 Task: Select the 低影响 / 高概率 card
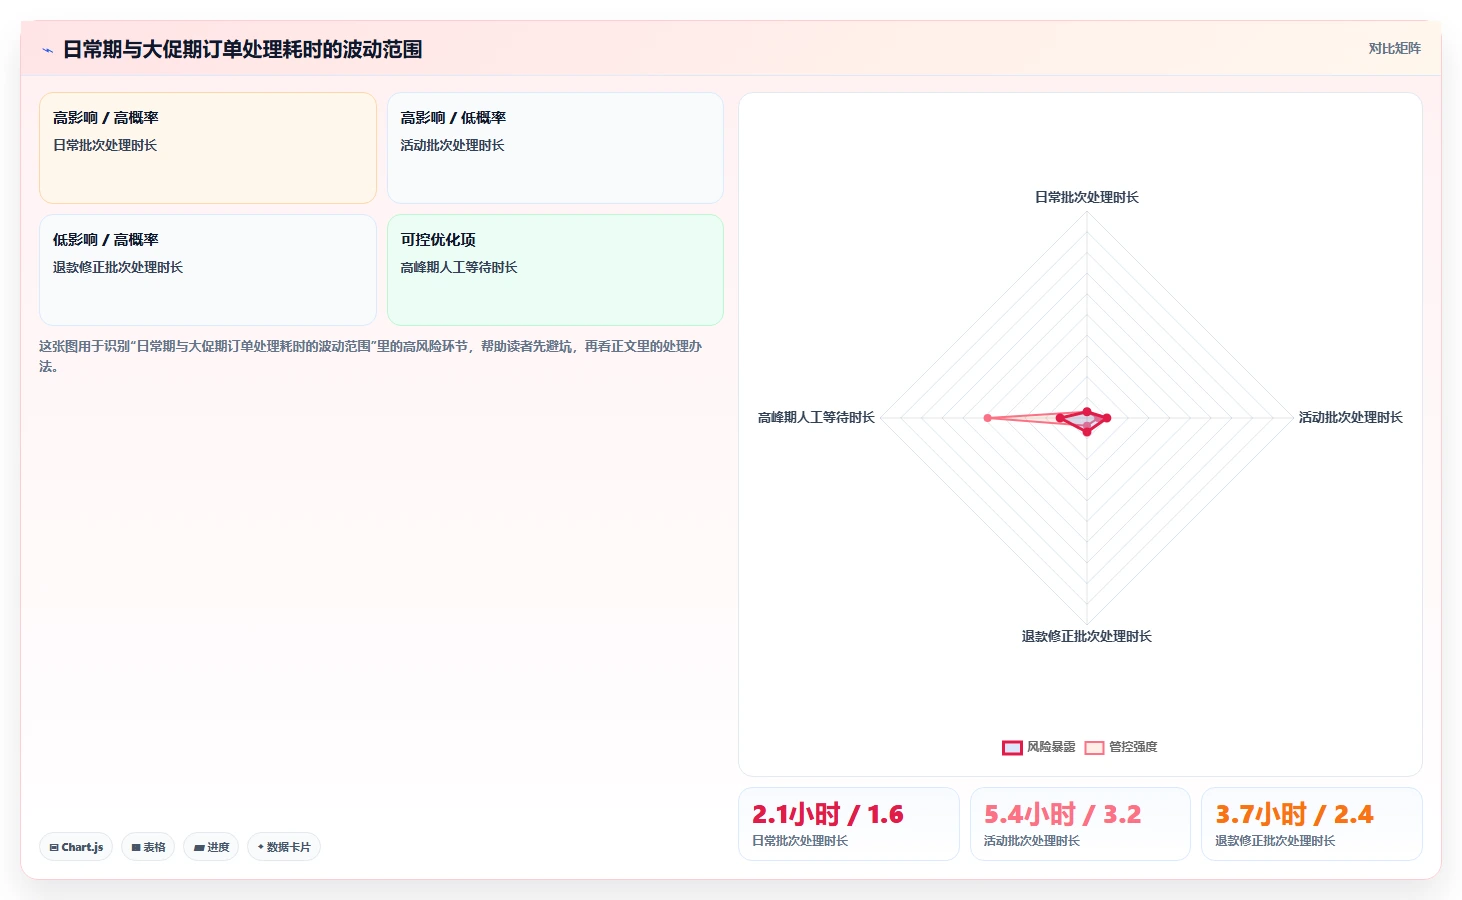[x=208, y=270]
